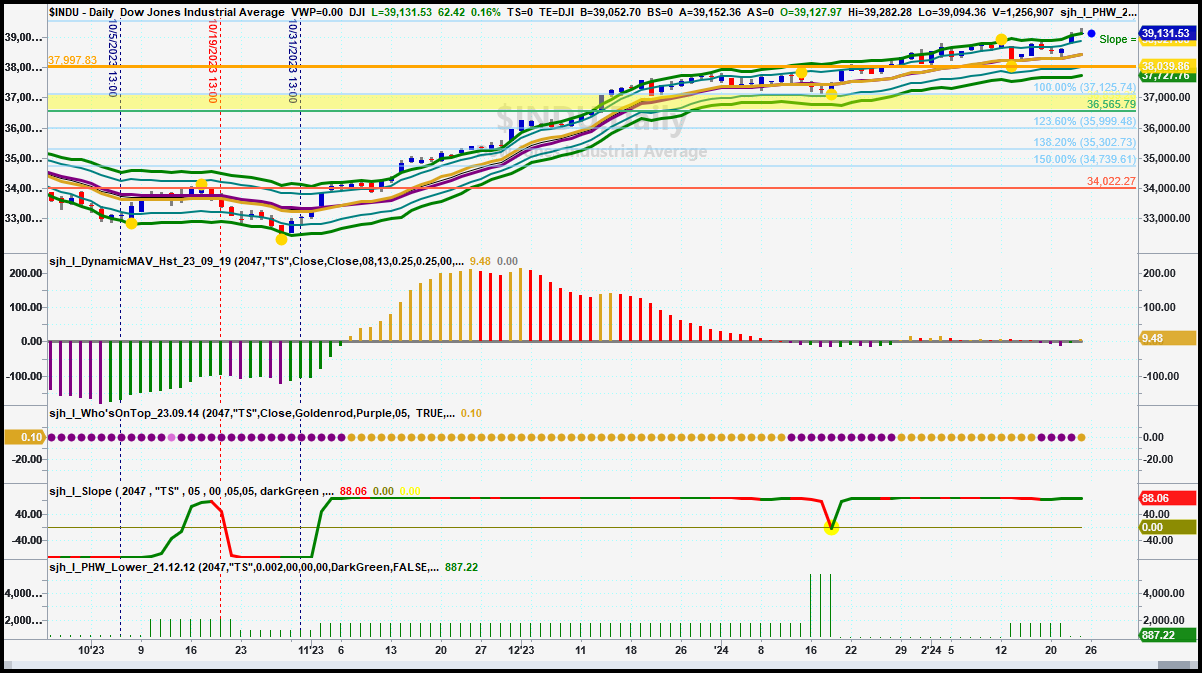Click green 887.22 in the PHW_Lower title
The height and width of the screenshot is (673, 1202).
click(459, 566)
